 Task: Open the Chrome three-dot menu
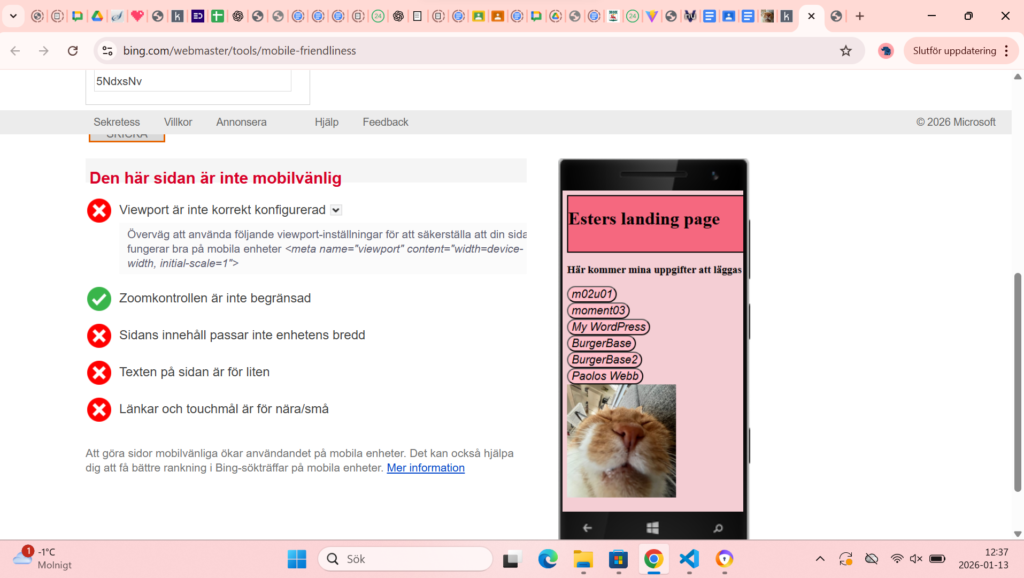pyautogui.click(x=1006, y=51)
